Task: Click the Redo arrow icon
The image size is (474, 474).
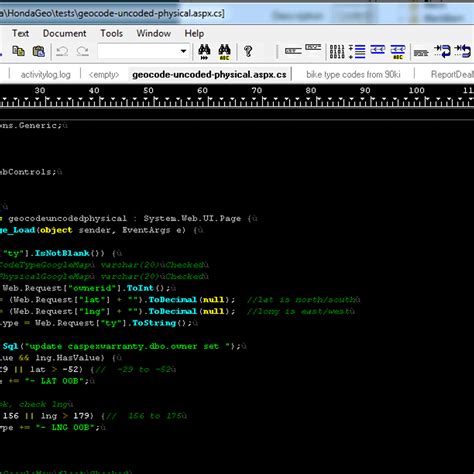Action: pos(82,51)
